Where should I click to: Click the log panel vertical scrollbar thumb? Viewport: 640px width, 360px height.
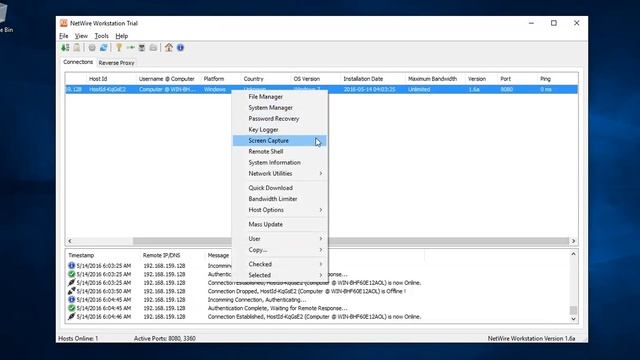573,310
